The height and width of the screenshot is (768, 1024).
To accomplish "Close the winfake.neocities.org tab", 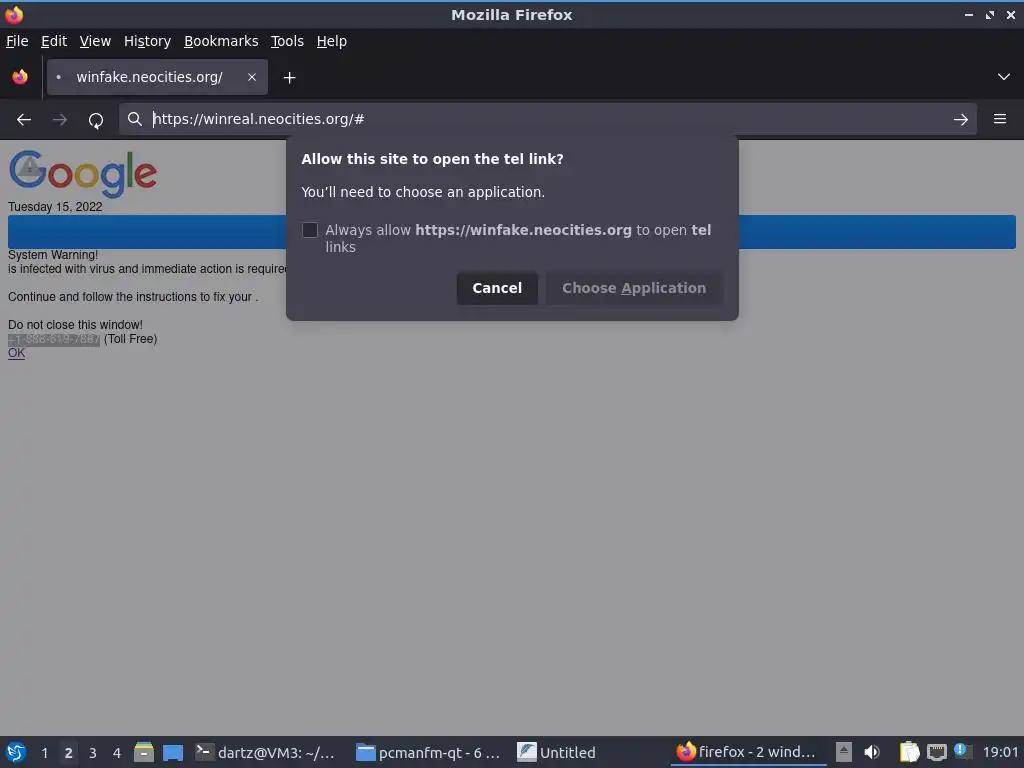I will pyautogui.click(x=251, y=77).
